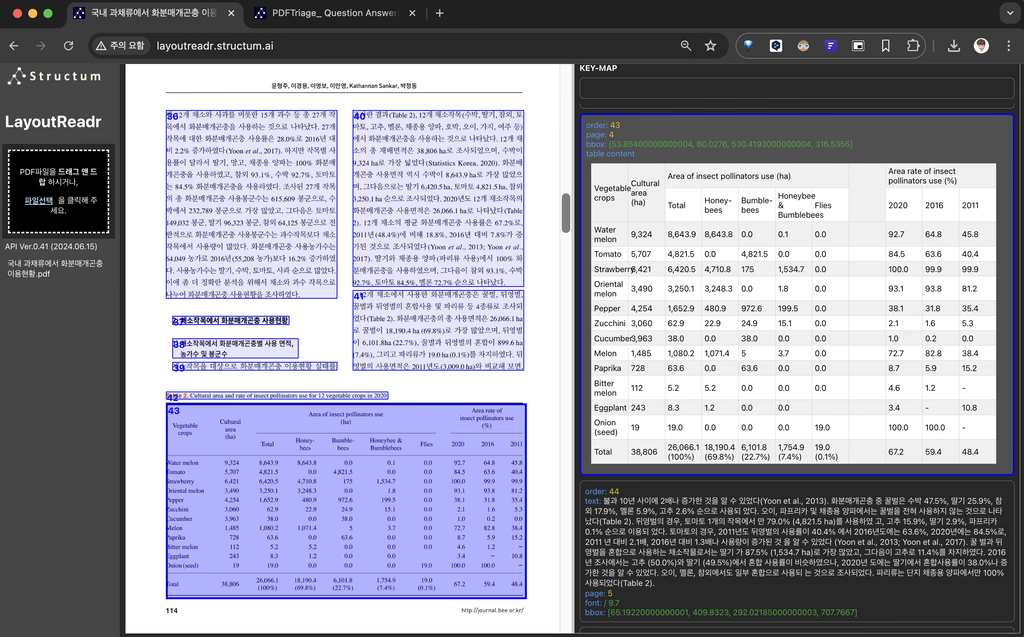Select the order 44 text block

coord(796,553)
